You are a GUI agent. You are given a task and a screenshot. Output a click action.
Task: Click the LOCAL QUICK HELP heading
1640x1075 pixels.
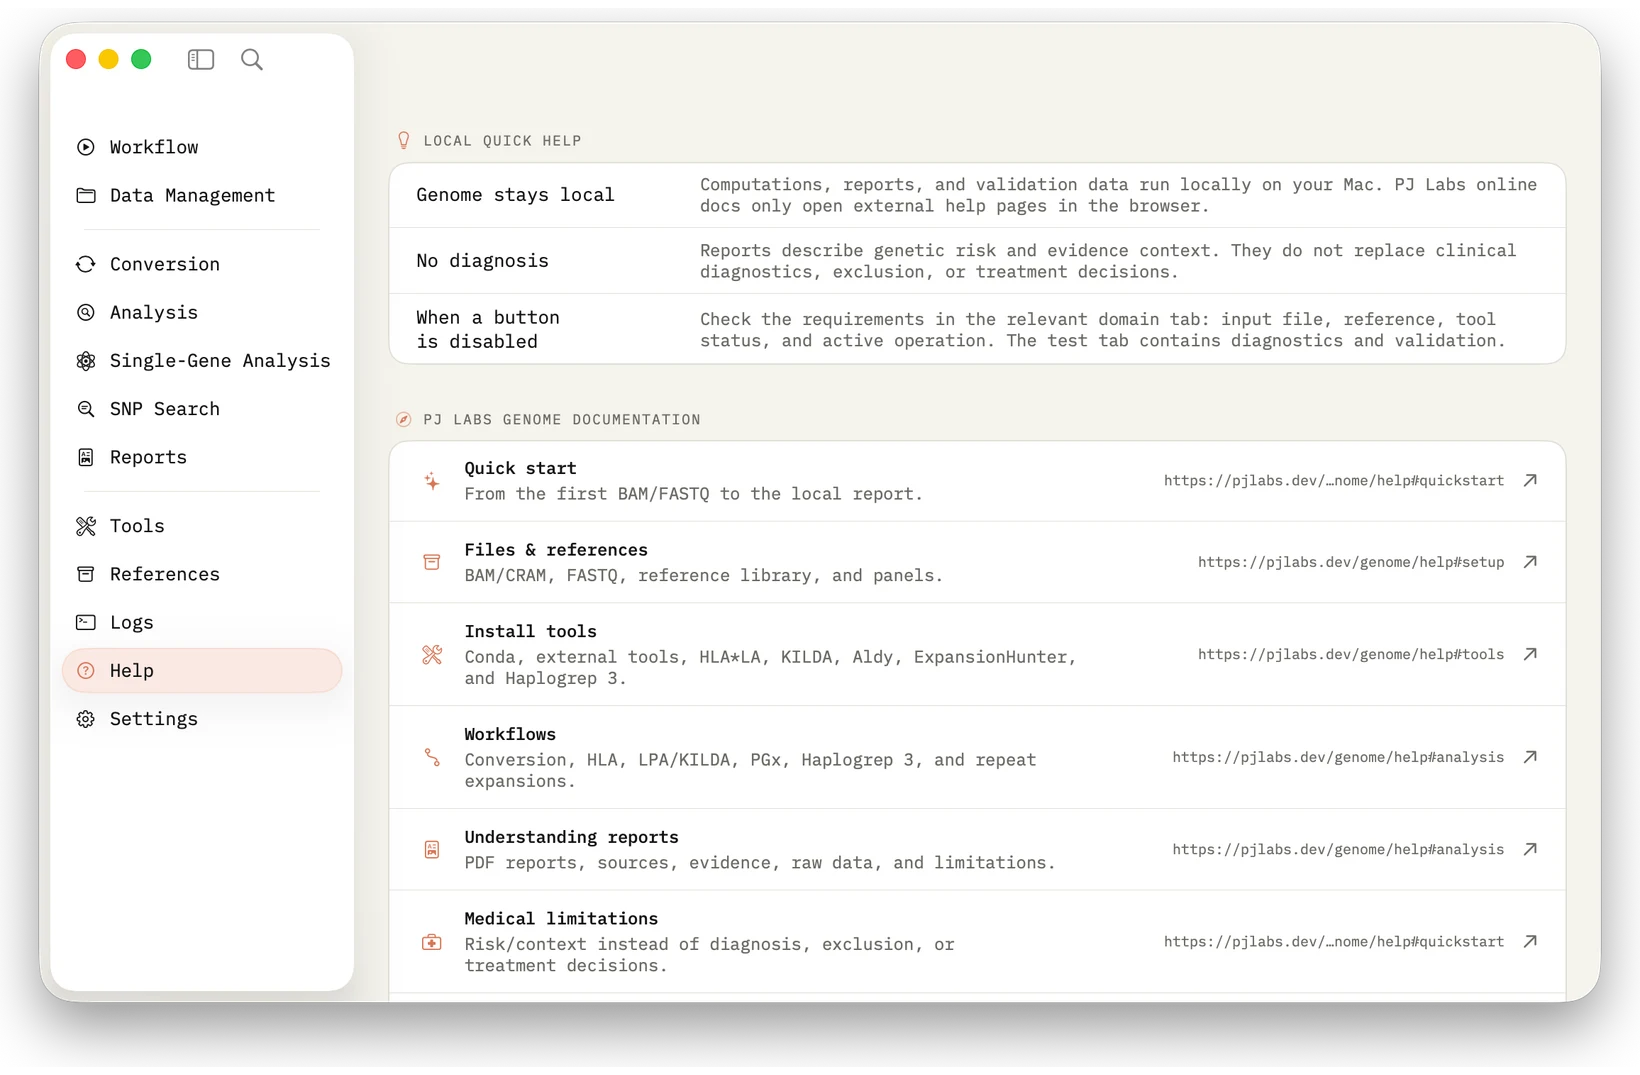click(x=502, y=141)
